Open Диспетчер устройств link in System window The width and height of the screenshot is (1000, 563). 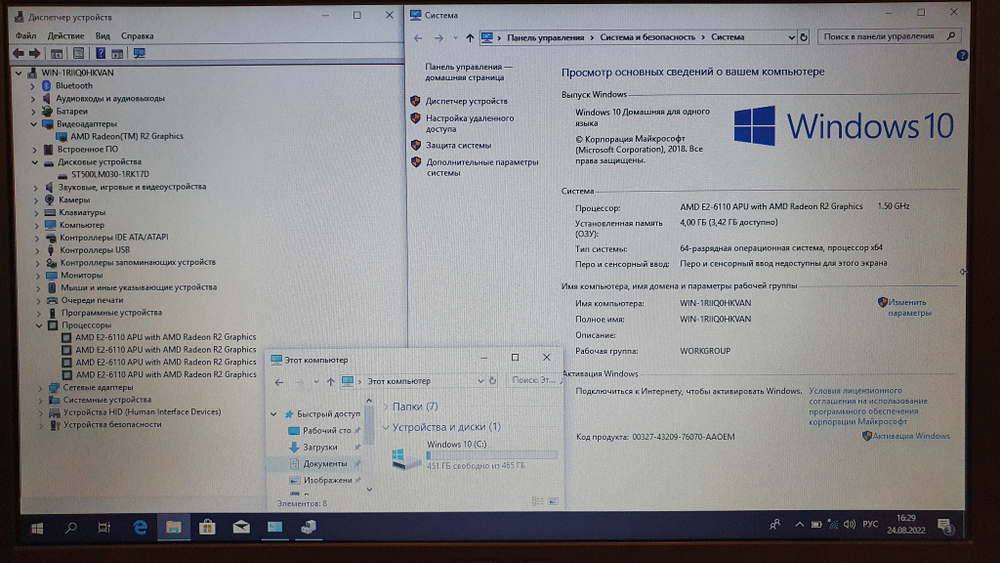[467, 101]
